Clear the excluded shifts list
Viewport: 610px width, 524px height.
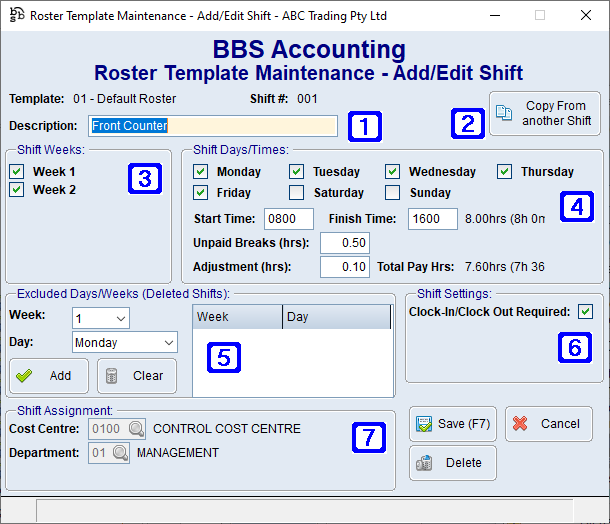137,376
